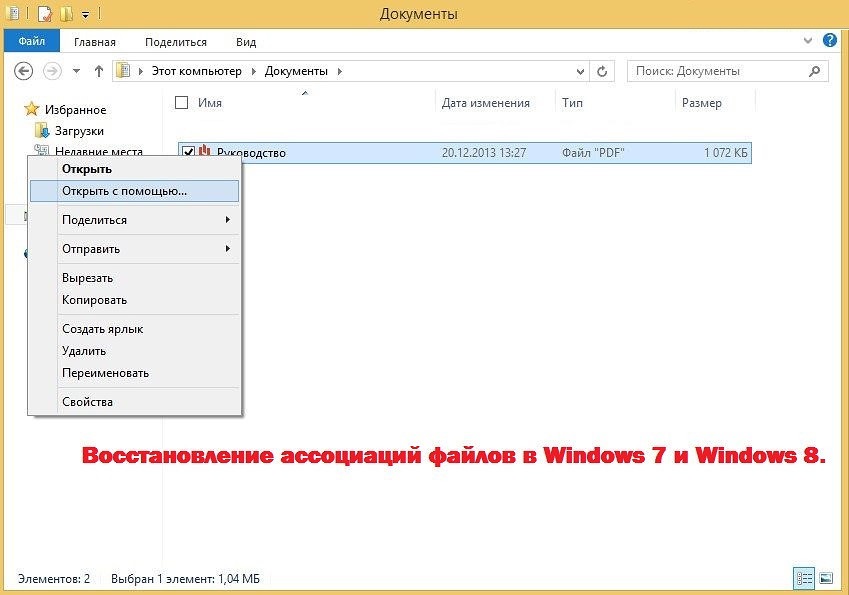
Task: Click the search magnifier icon
Action: [814, 71]
